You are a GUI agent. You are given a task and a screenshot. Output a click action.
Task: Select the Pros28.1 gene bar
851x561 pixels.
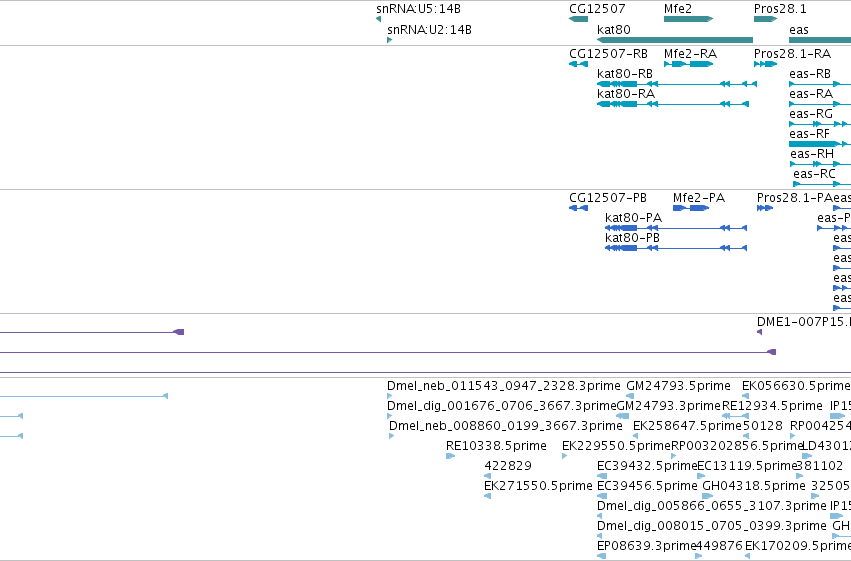[765, 20]
